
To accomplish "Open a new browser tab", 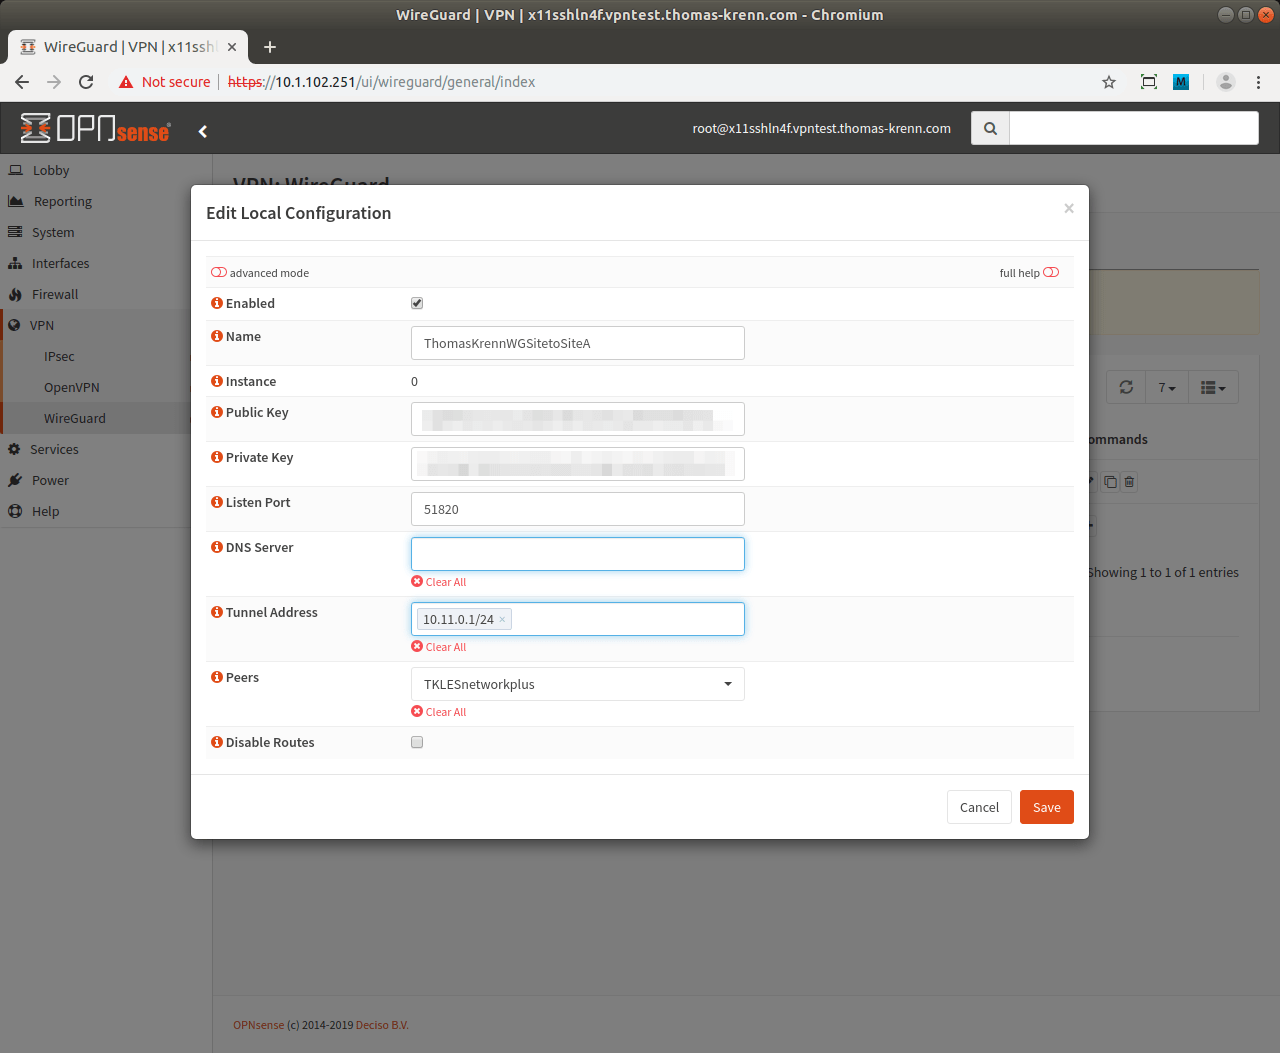I will click(x=269, y=47).
